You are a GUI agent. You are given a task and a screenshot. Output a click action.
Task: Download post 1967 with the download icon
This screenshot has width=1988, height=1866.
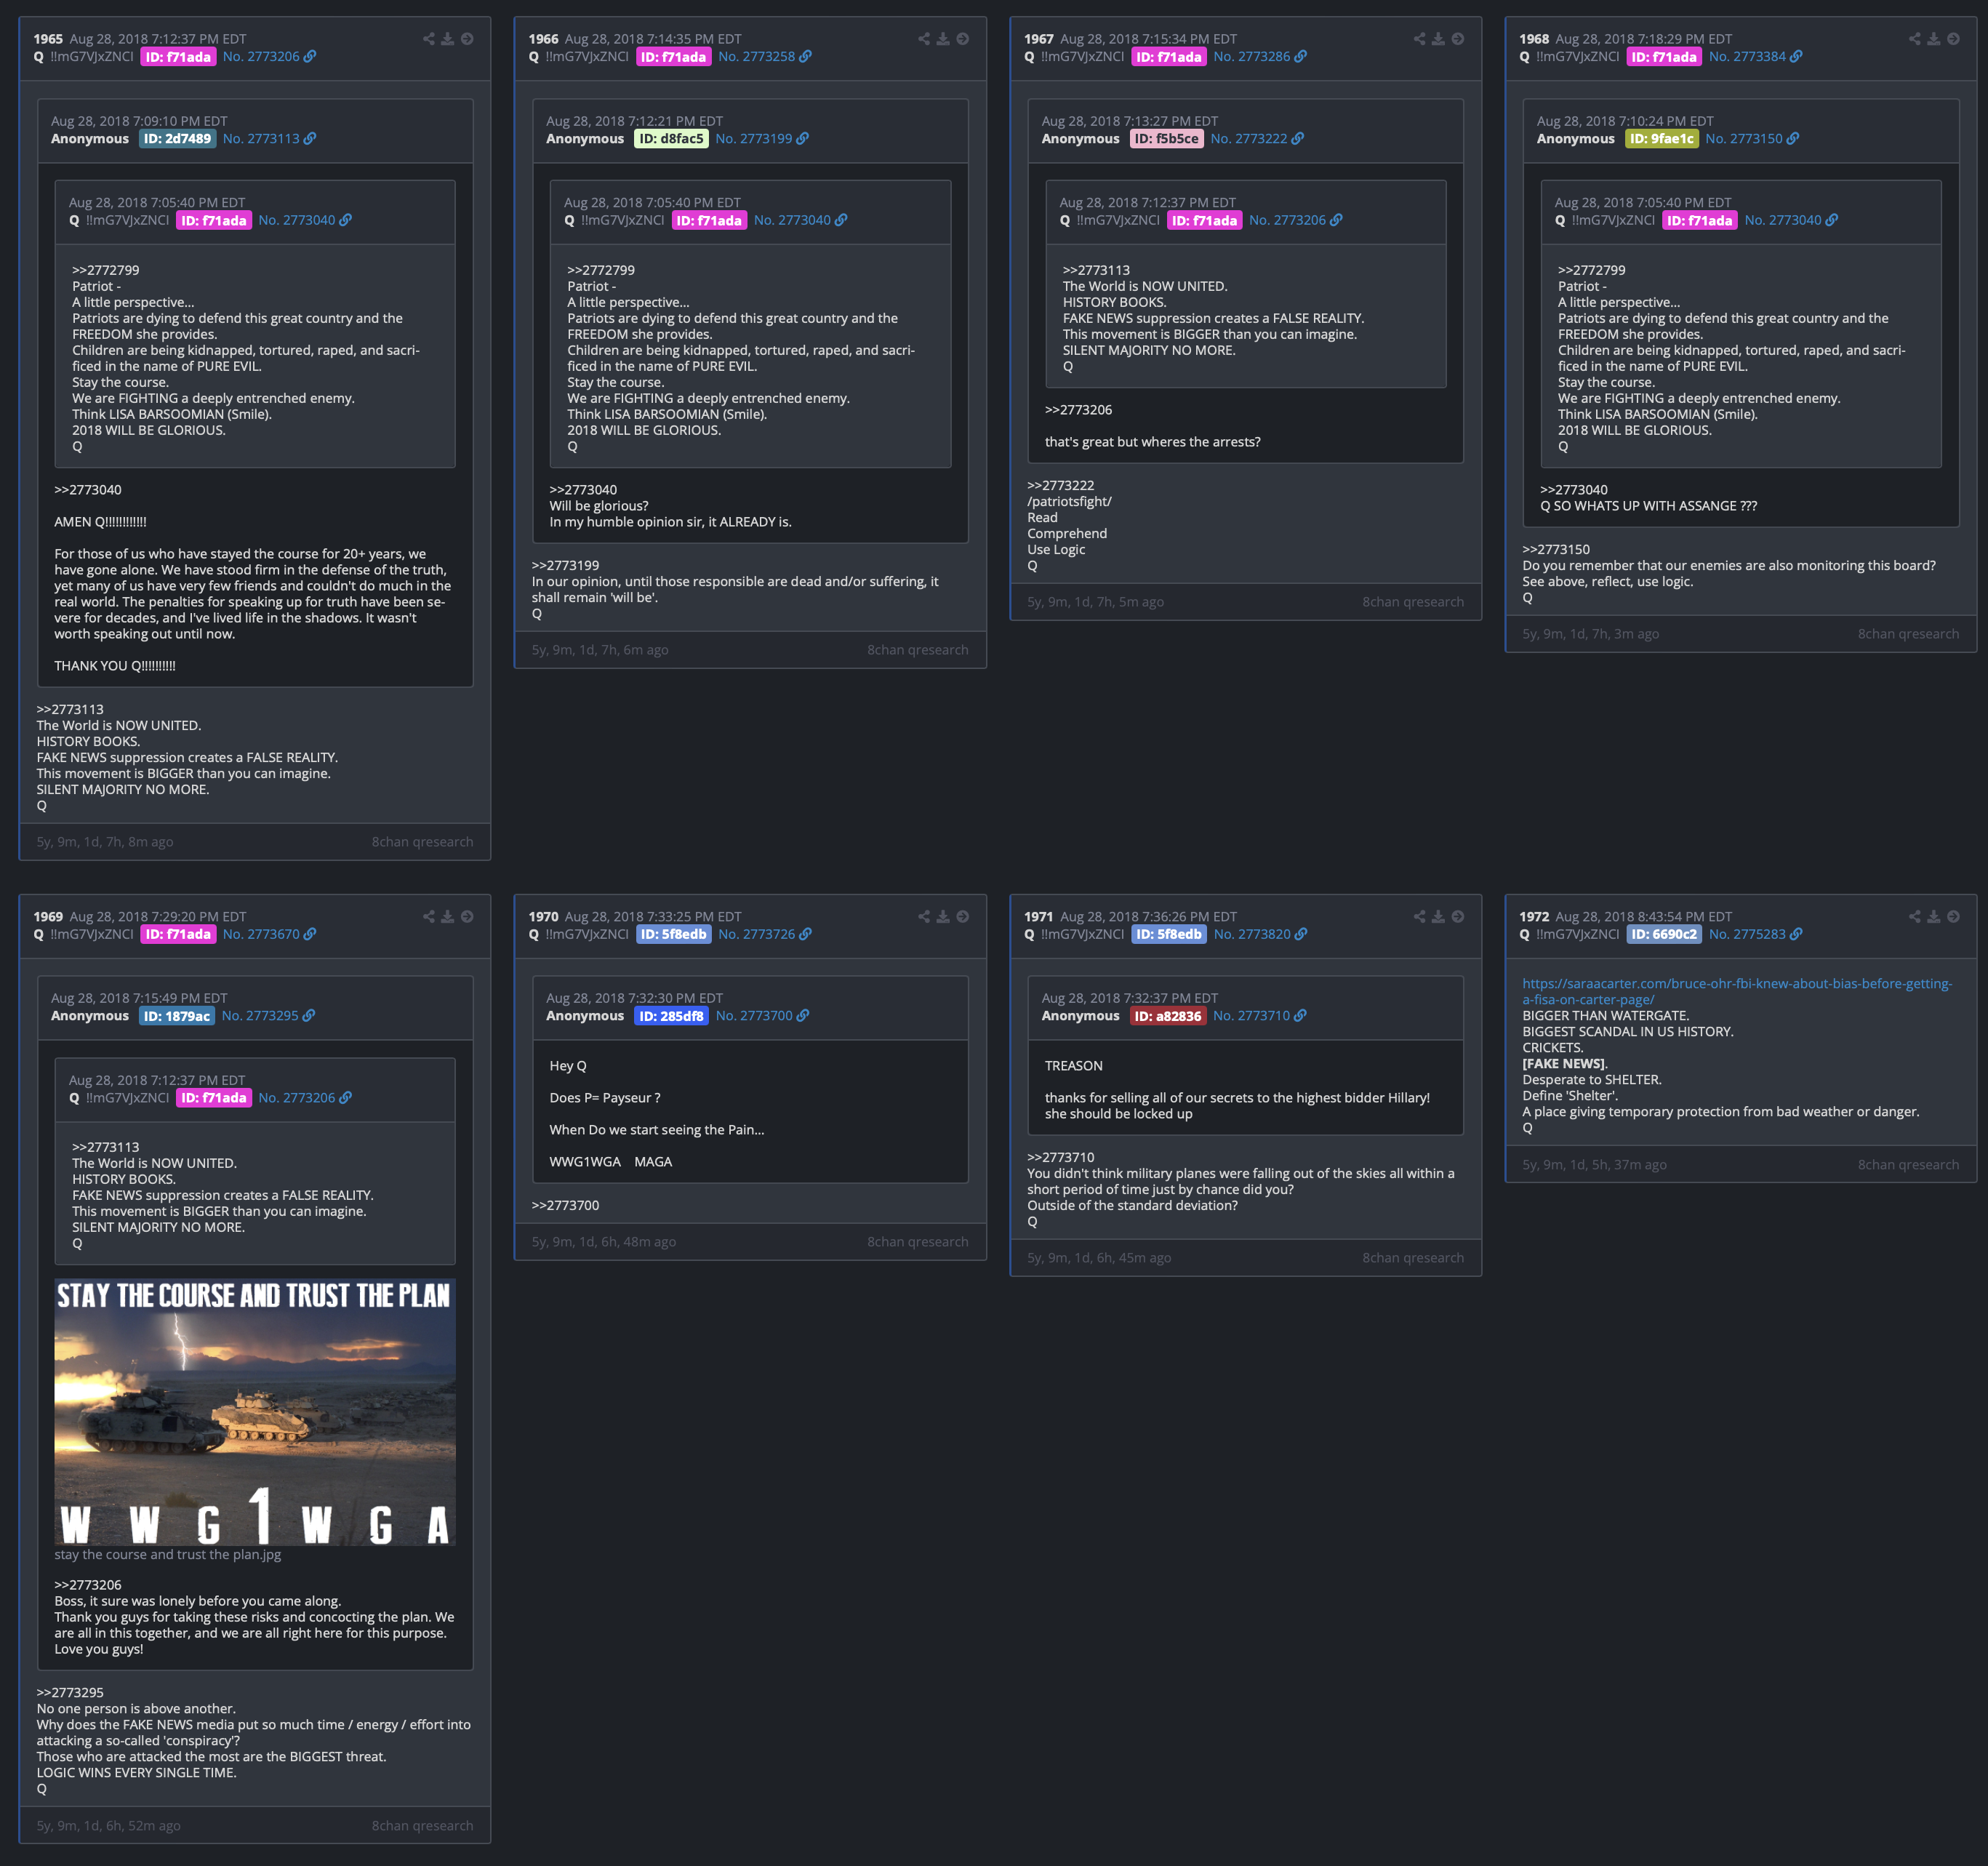1438,39
